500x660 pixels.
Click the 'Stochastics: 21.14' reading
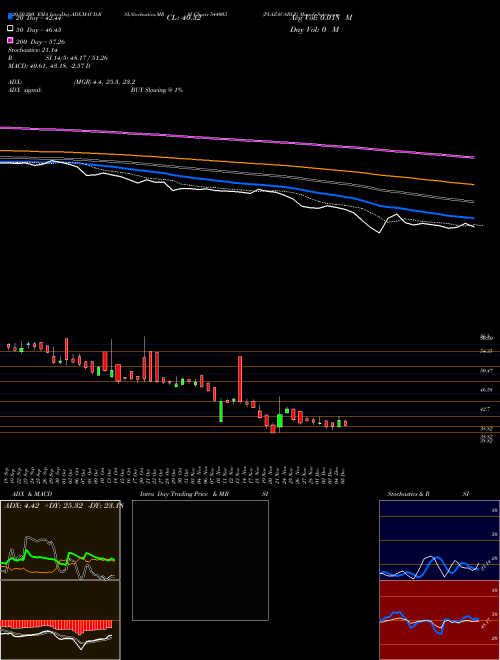[32, 50]
